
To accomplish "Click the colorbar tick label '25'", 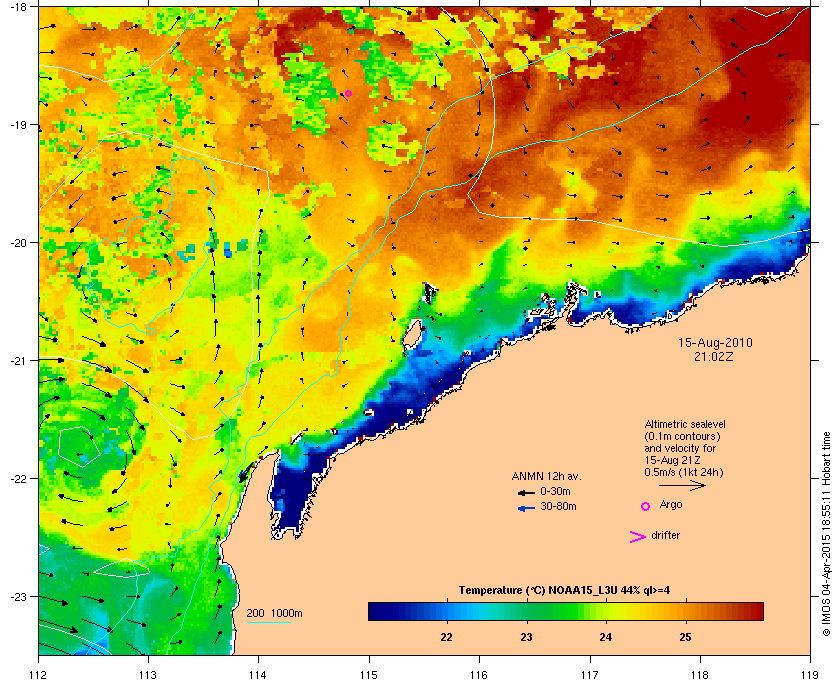I will pos(685,637).
